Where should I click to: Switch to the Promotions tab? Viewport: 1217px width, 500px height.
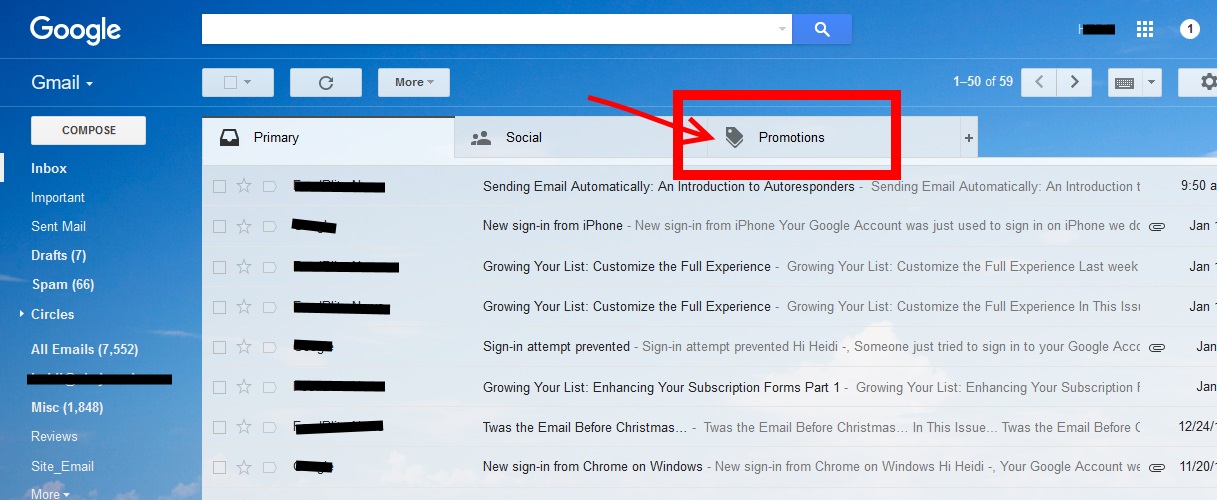pyautogui.click(x=833, y=138)
